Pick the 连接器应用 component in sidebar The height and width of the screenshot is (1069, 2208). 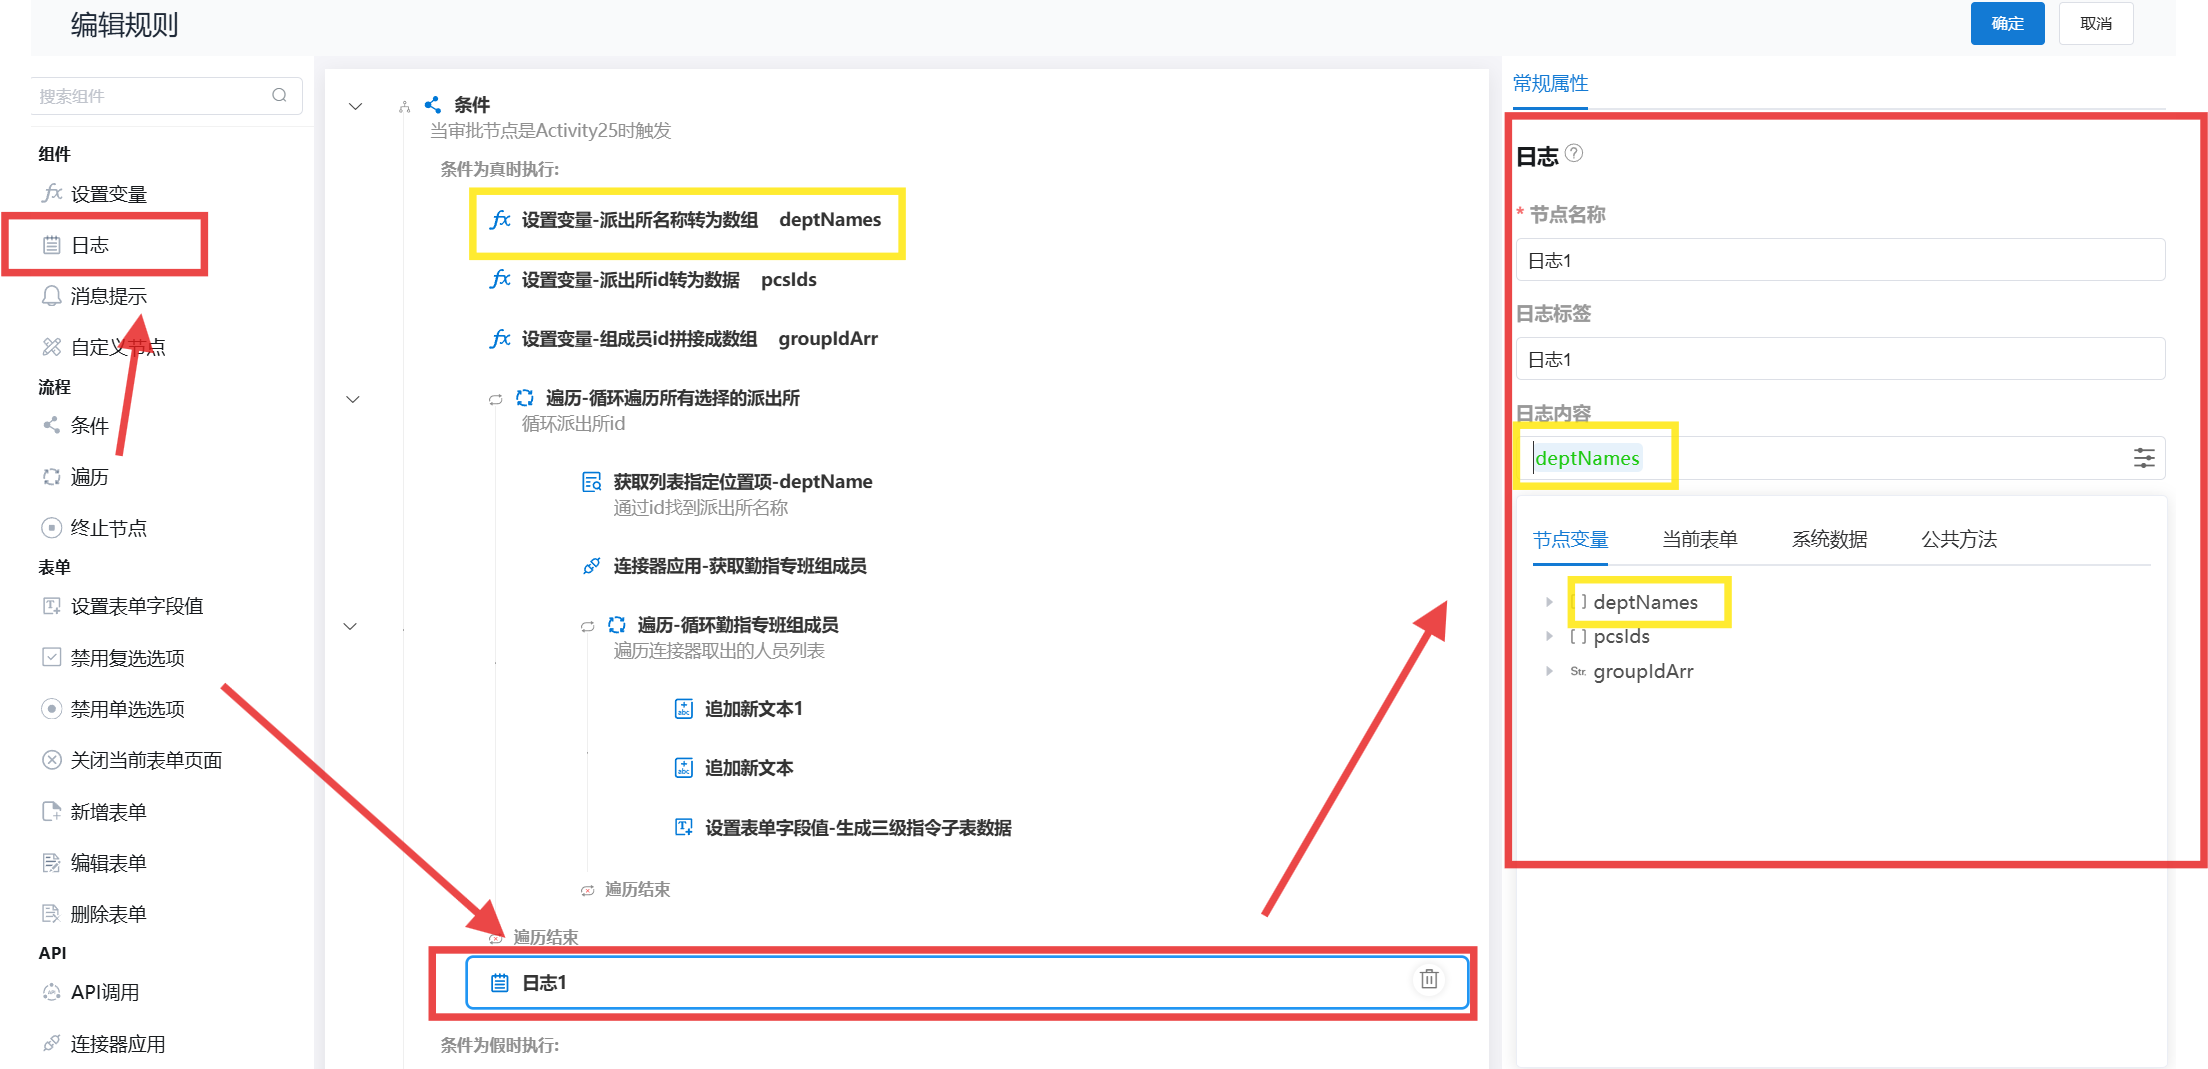[117, 1044]
